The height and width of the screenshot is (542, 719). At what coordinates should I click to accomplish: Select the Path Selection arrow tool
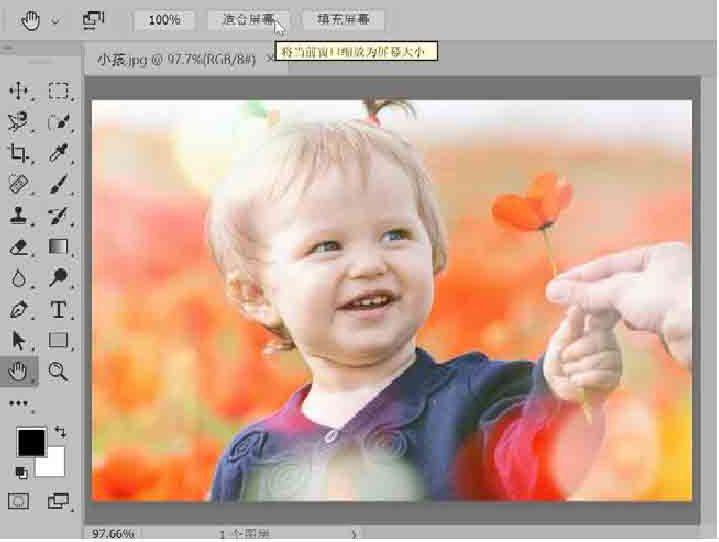click(x=18, y=340)
